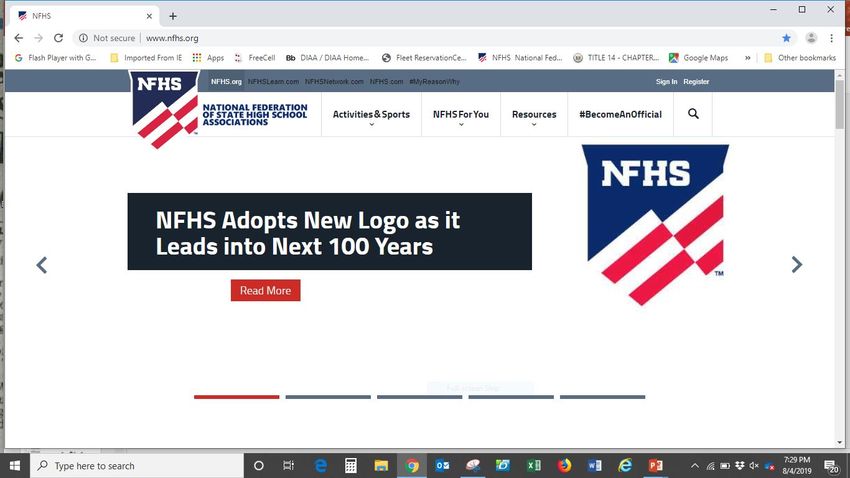Jump to the second carousel indicator bar
This screenshot has height=478, width=850.
328,397
